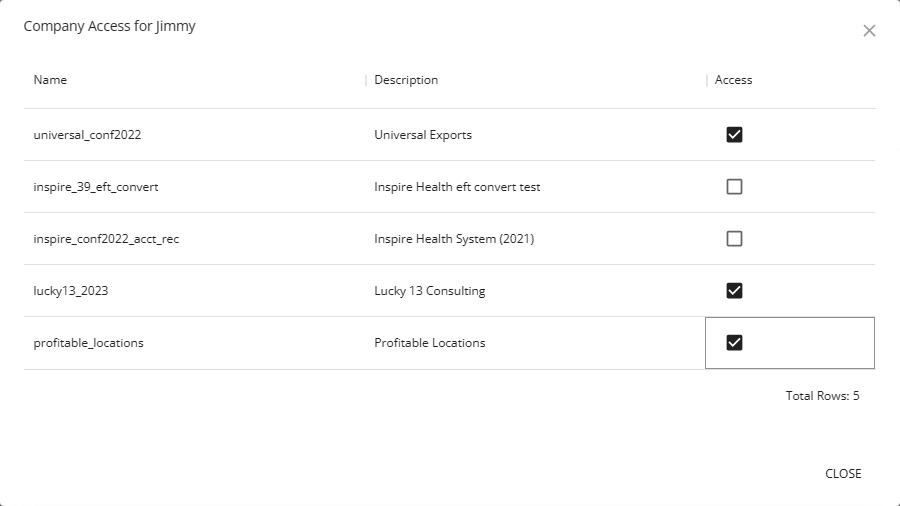Grant access to inspire_conf2022_acct_rec
Viewport: 900px width, 506px height.
[734, 239]
